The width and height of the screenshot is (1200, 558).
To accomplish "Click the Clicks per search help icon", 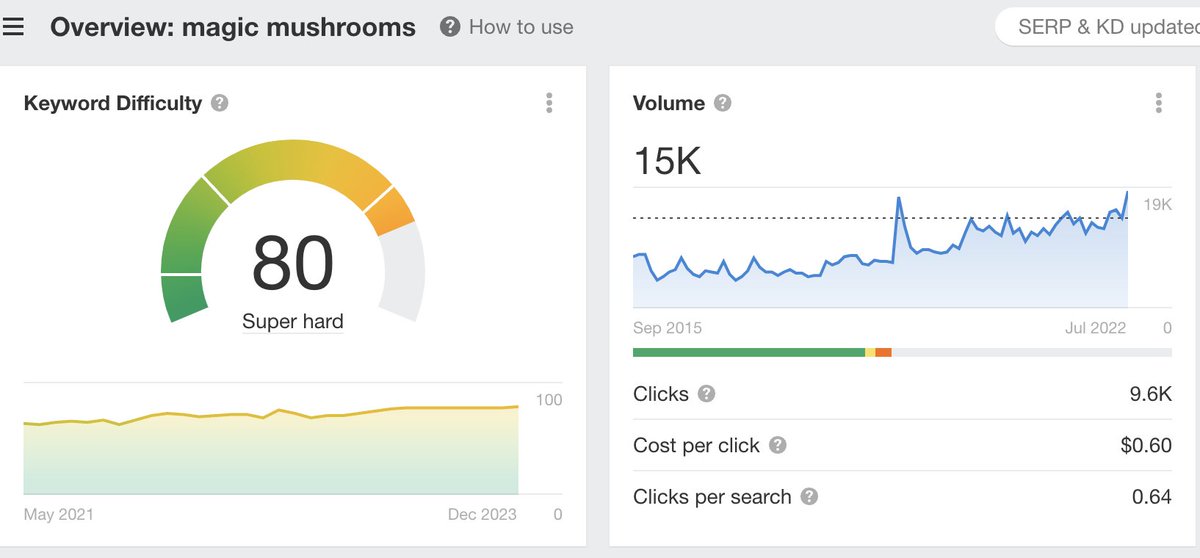I will pyautogui.click(x=809, y=497).
